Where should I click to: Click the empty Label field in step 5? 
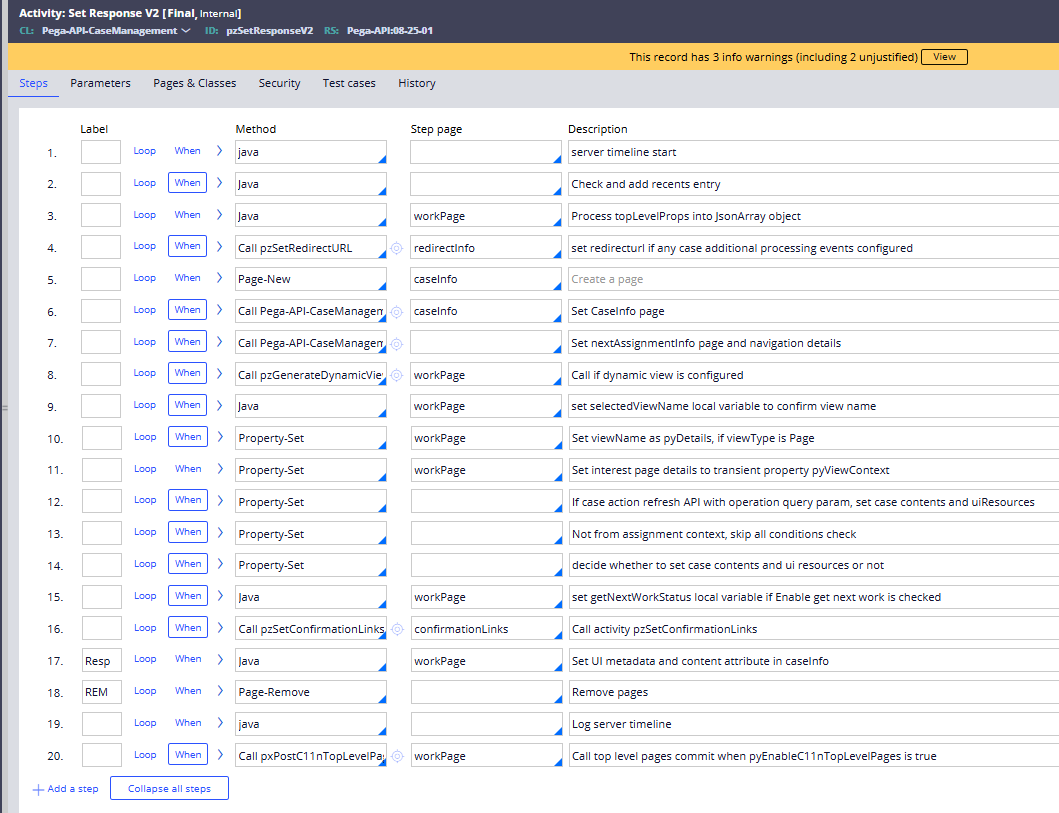(101, 279)
